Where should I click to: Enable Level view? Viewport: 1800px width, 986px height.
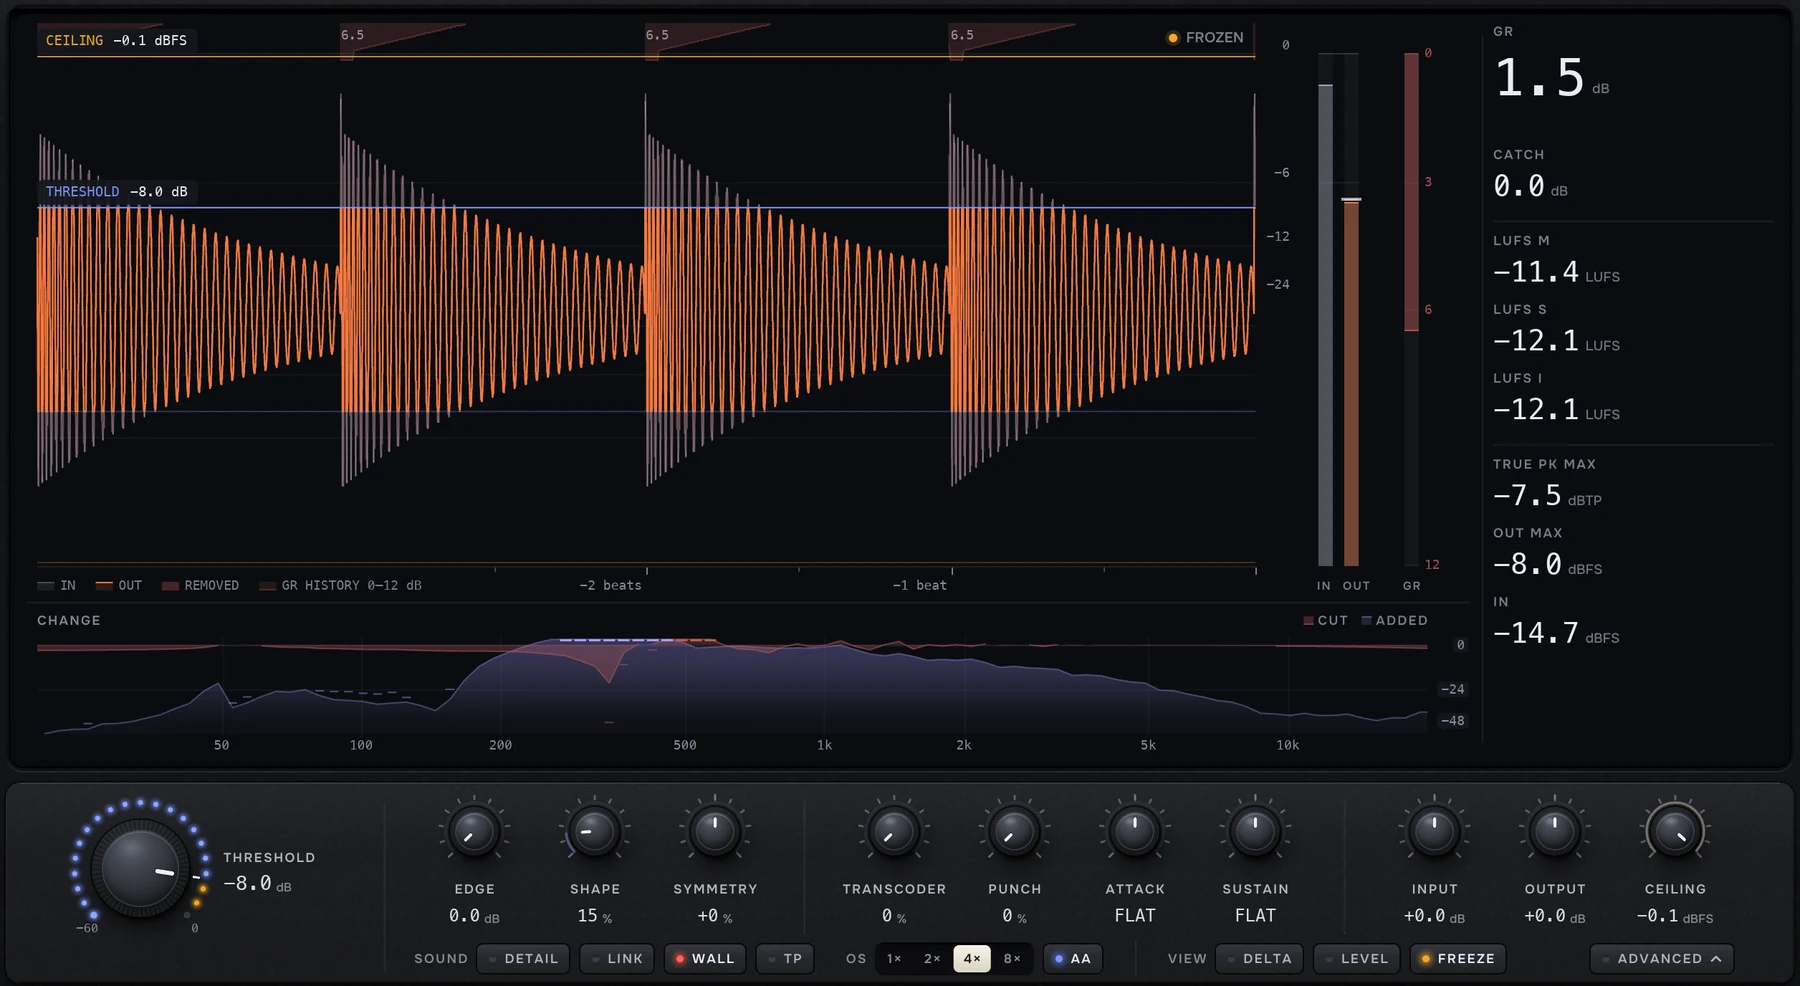pyautogui.click(x=1356, y=959)
